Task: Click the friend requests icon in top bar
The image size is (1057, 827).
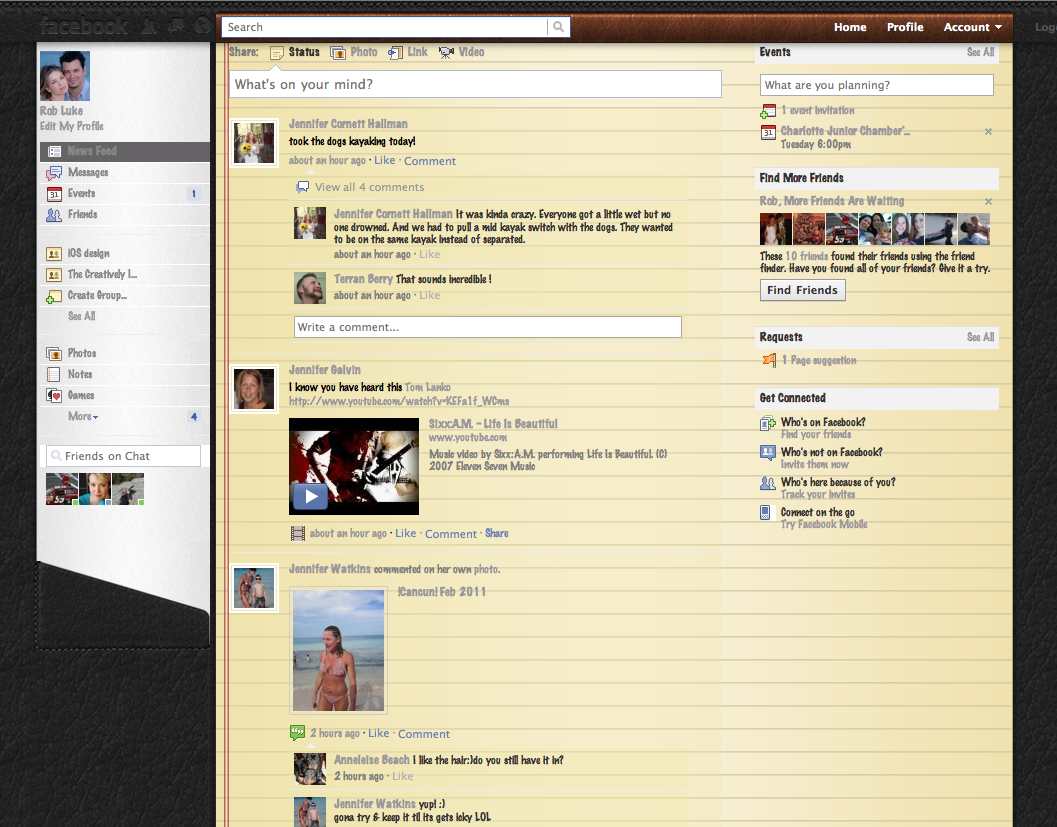Action: click(x=150, y=27)
